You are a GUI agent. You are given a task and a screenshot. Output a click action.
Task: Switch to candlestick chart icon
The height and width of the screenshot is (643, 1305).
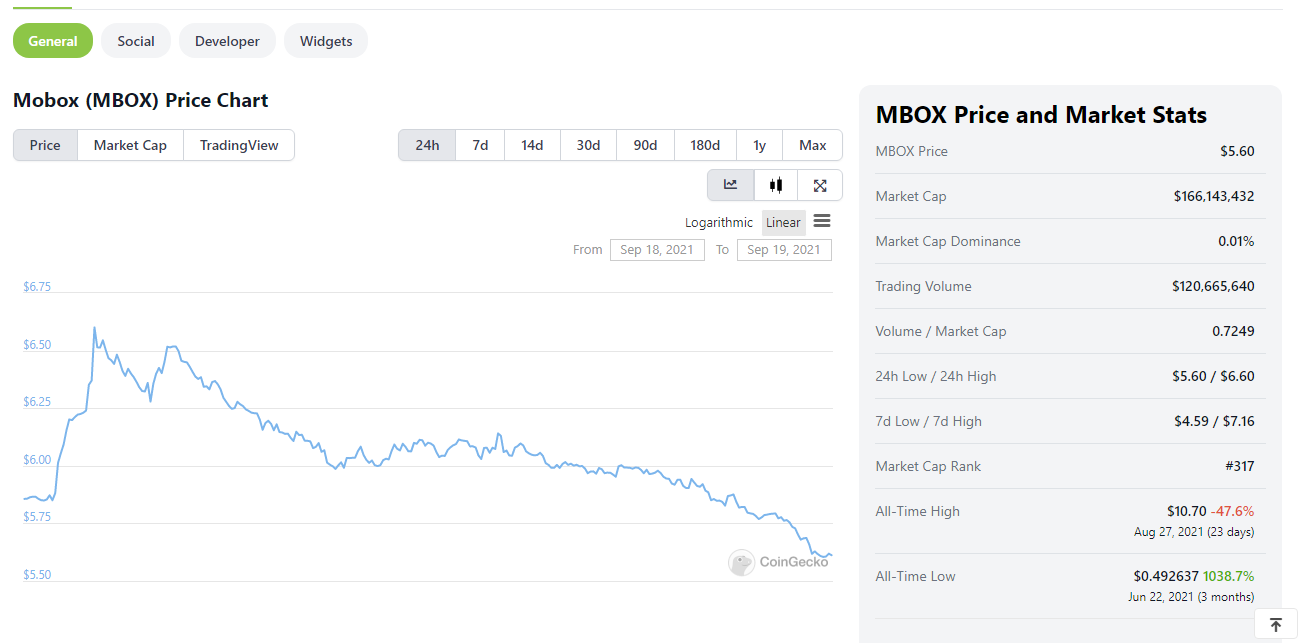(776, 185)
